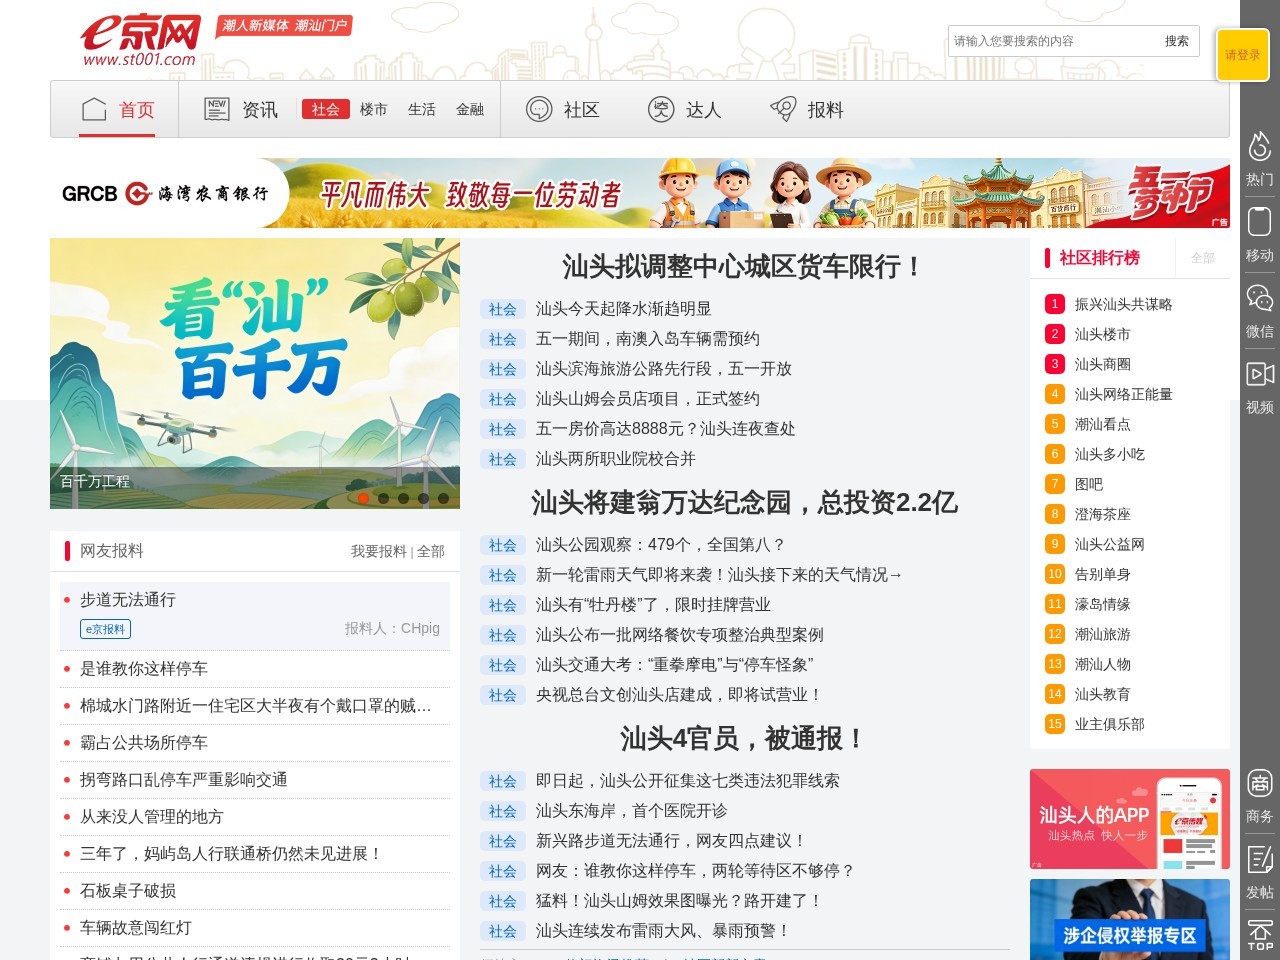This screenshot has width=1280, height=960.
Task: Click the e京报料 tag badge
Action: [106, 629]
